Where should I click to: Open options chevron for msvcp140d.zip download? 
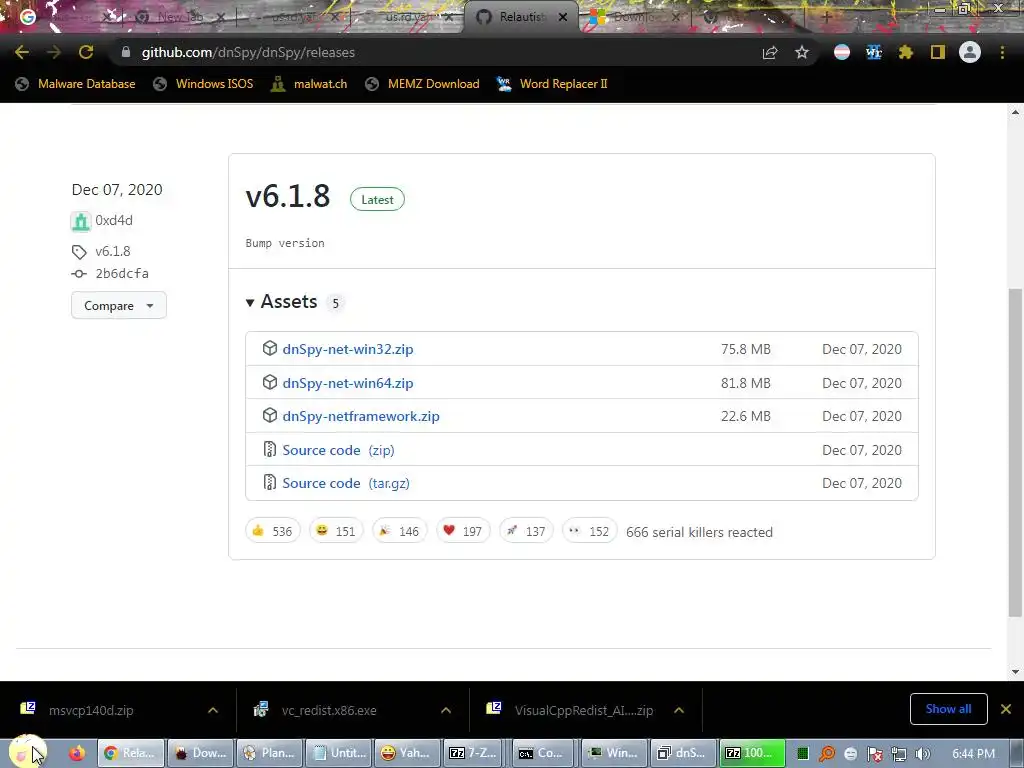click(213, 710)
